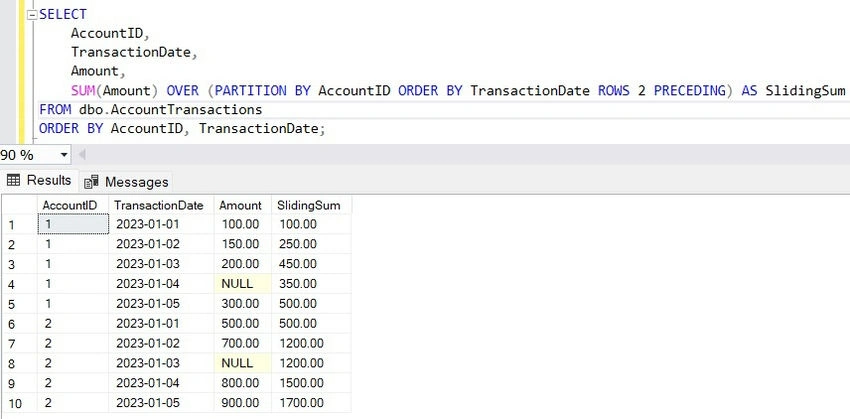
Task: Click SlidingSum value 250.00
Action: tap(298, 244)
